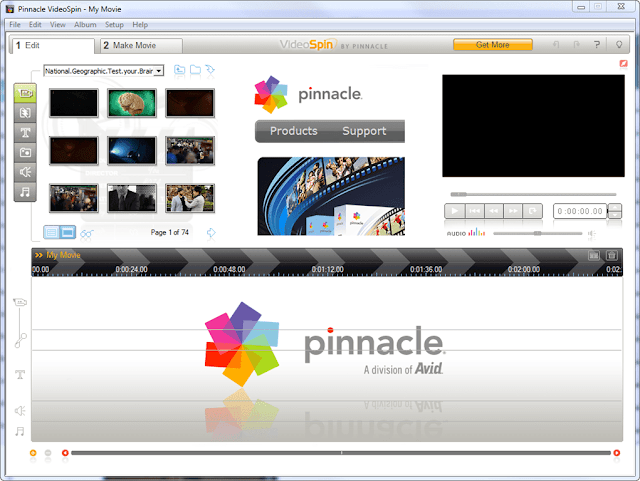Click the title track T icon
The height and width of the screenshot is (481, 640).
click(20, 374)
